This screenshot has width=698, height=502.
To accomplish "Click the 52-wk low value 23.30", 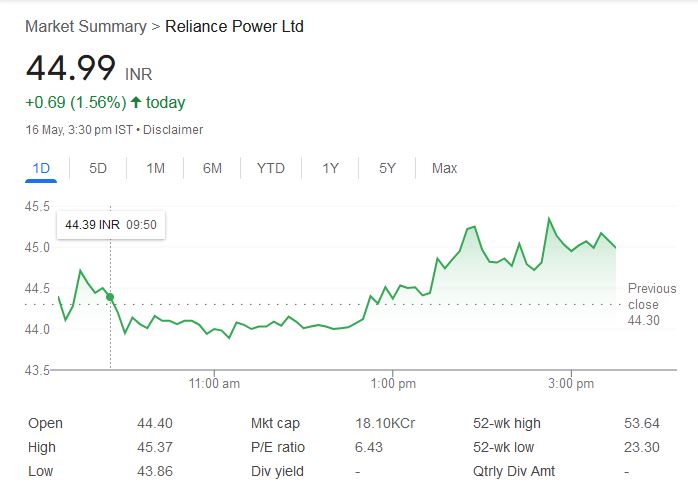I will [x=641, y=447].
